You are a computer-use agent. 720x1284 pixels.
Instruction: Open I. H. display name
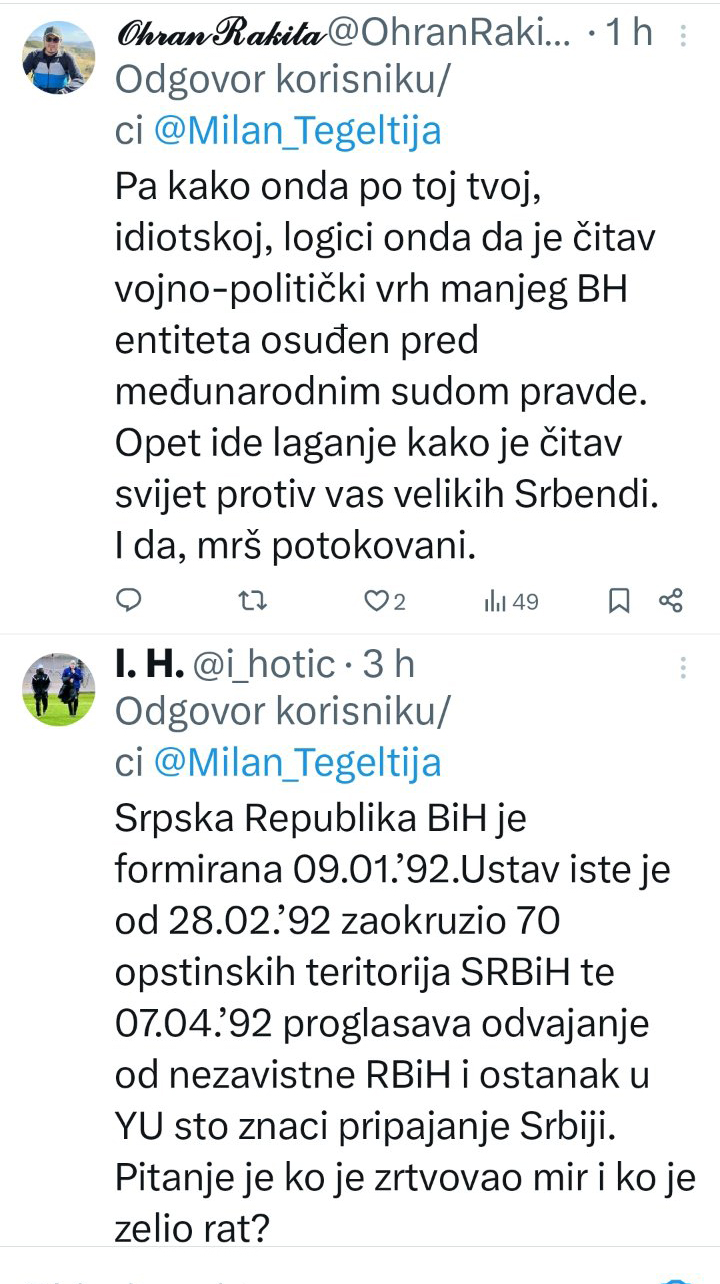(150, 664)
